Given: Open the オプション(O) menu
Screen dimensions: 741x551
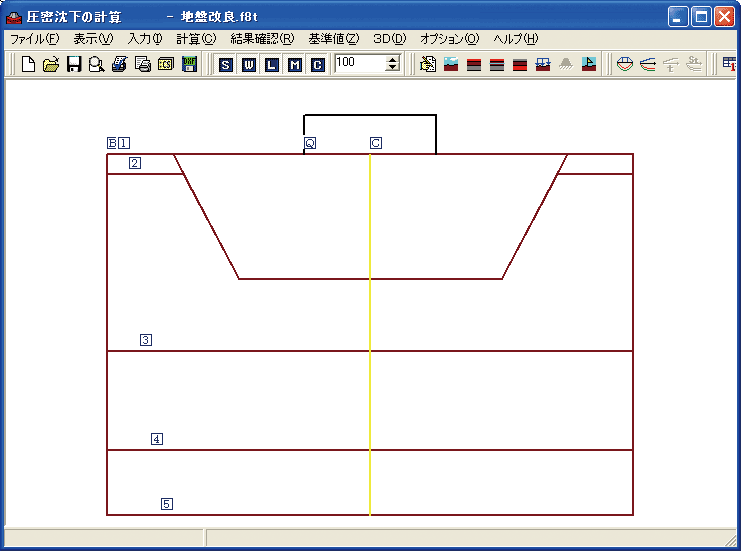Looking at the screenshot, I should pyautogui.click(x=449, y=39).
